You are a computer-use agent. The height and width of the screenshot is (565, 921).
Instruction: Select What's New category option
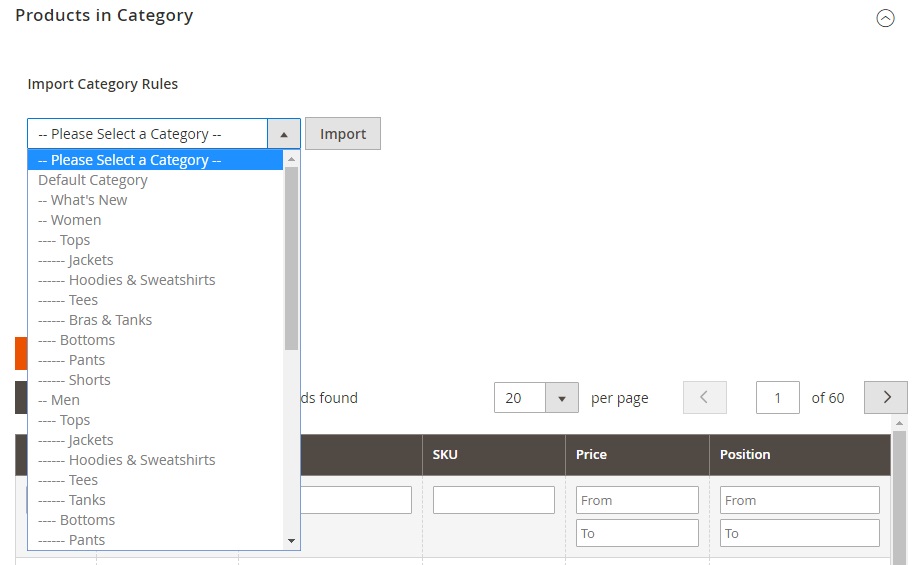click(155, 200)
